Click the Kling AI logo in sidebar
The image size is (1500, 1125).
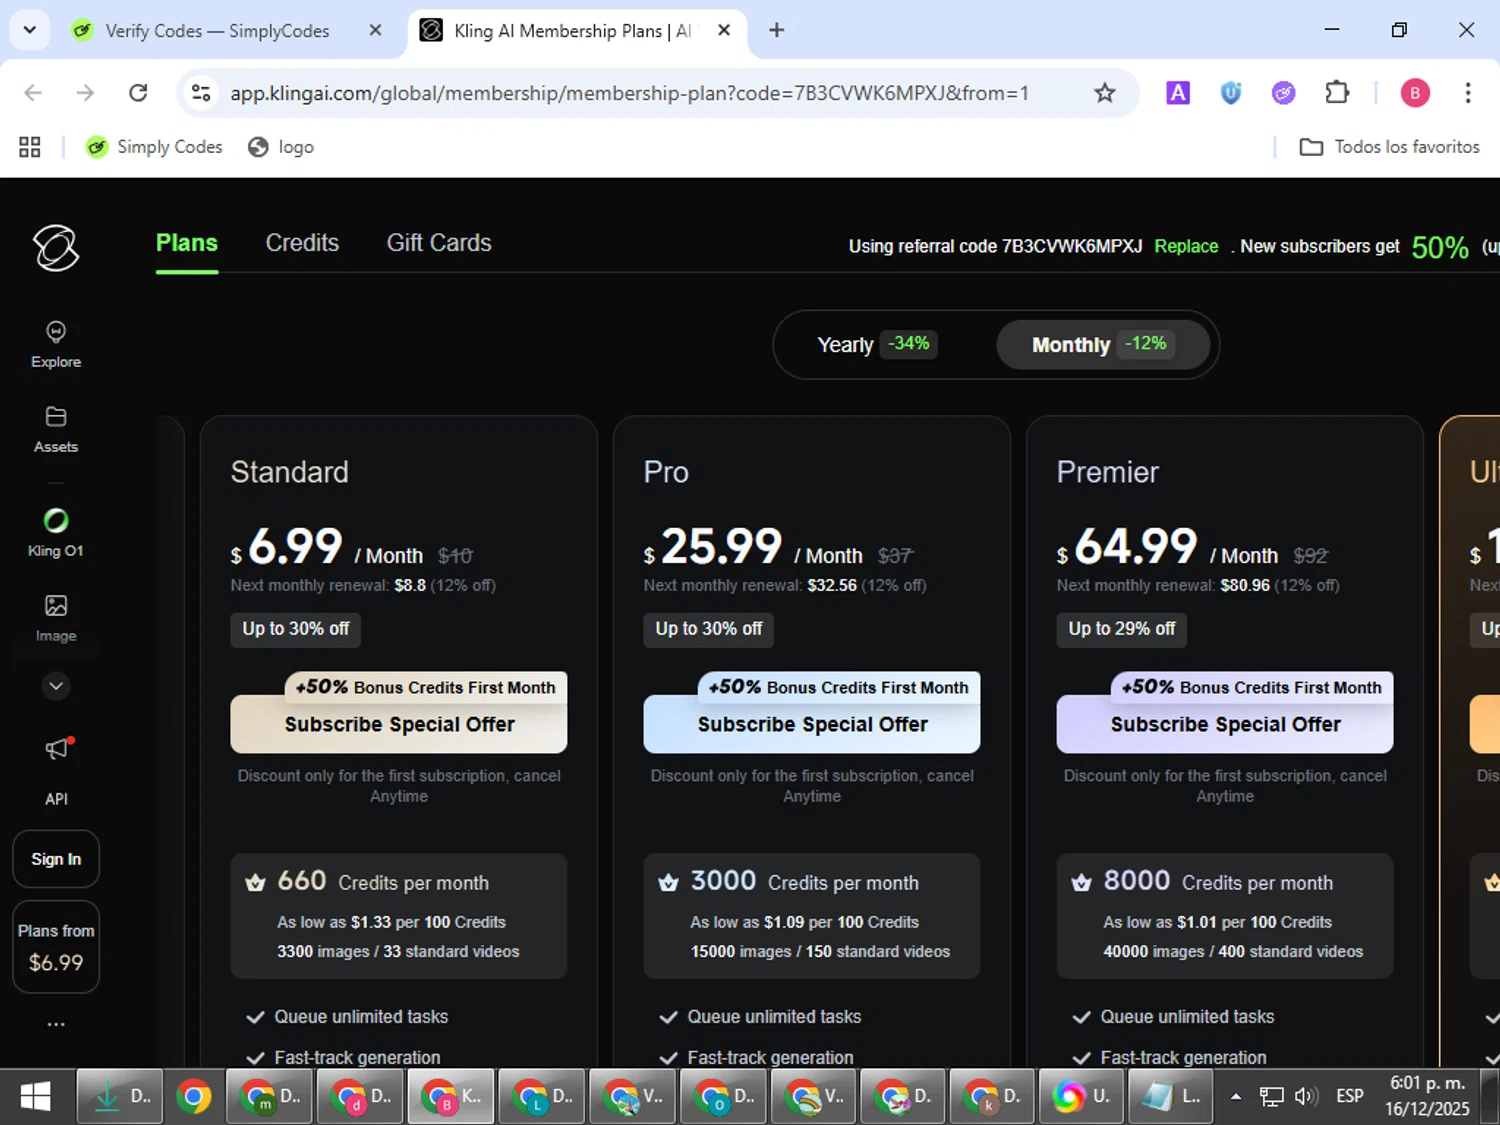click(x=56, y=247)
